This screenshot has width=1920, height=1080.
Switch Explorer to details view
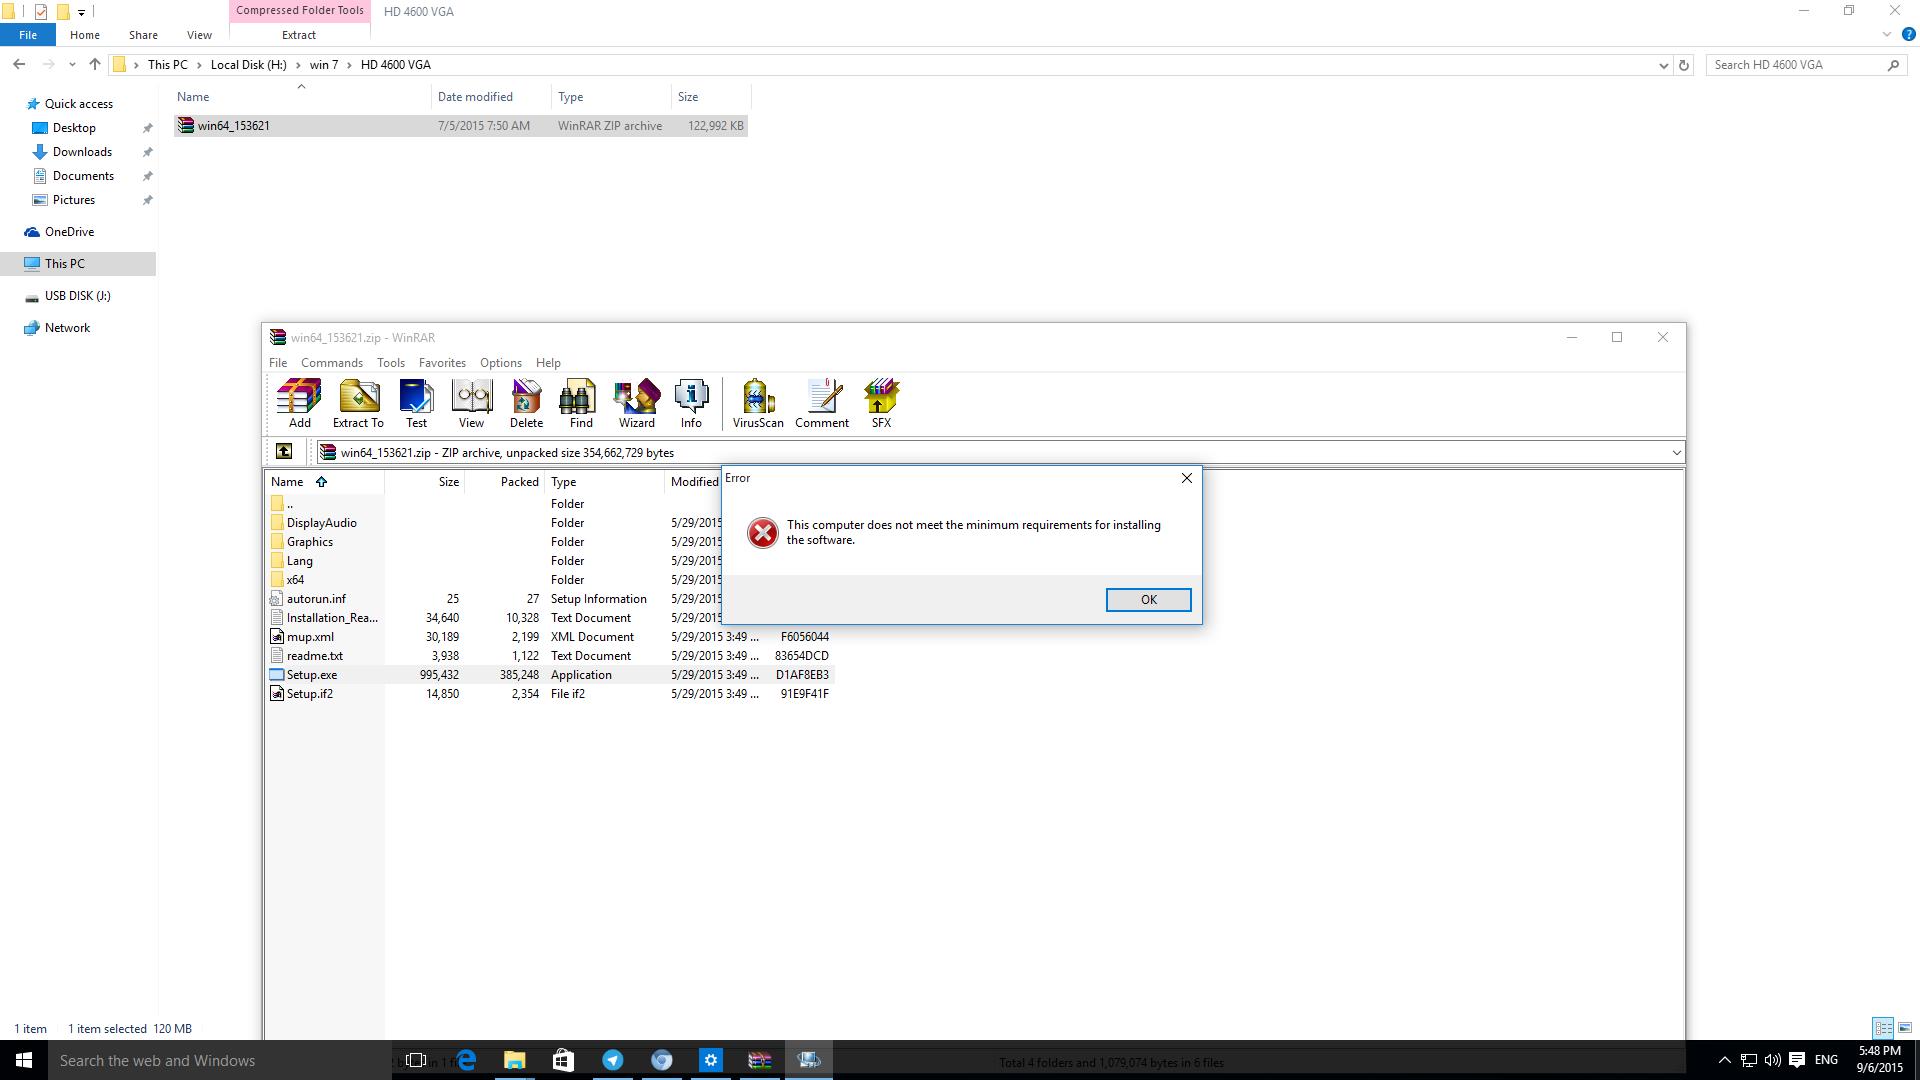point(1882,1028)
